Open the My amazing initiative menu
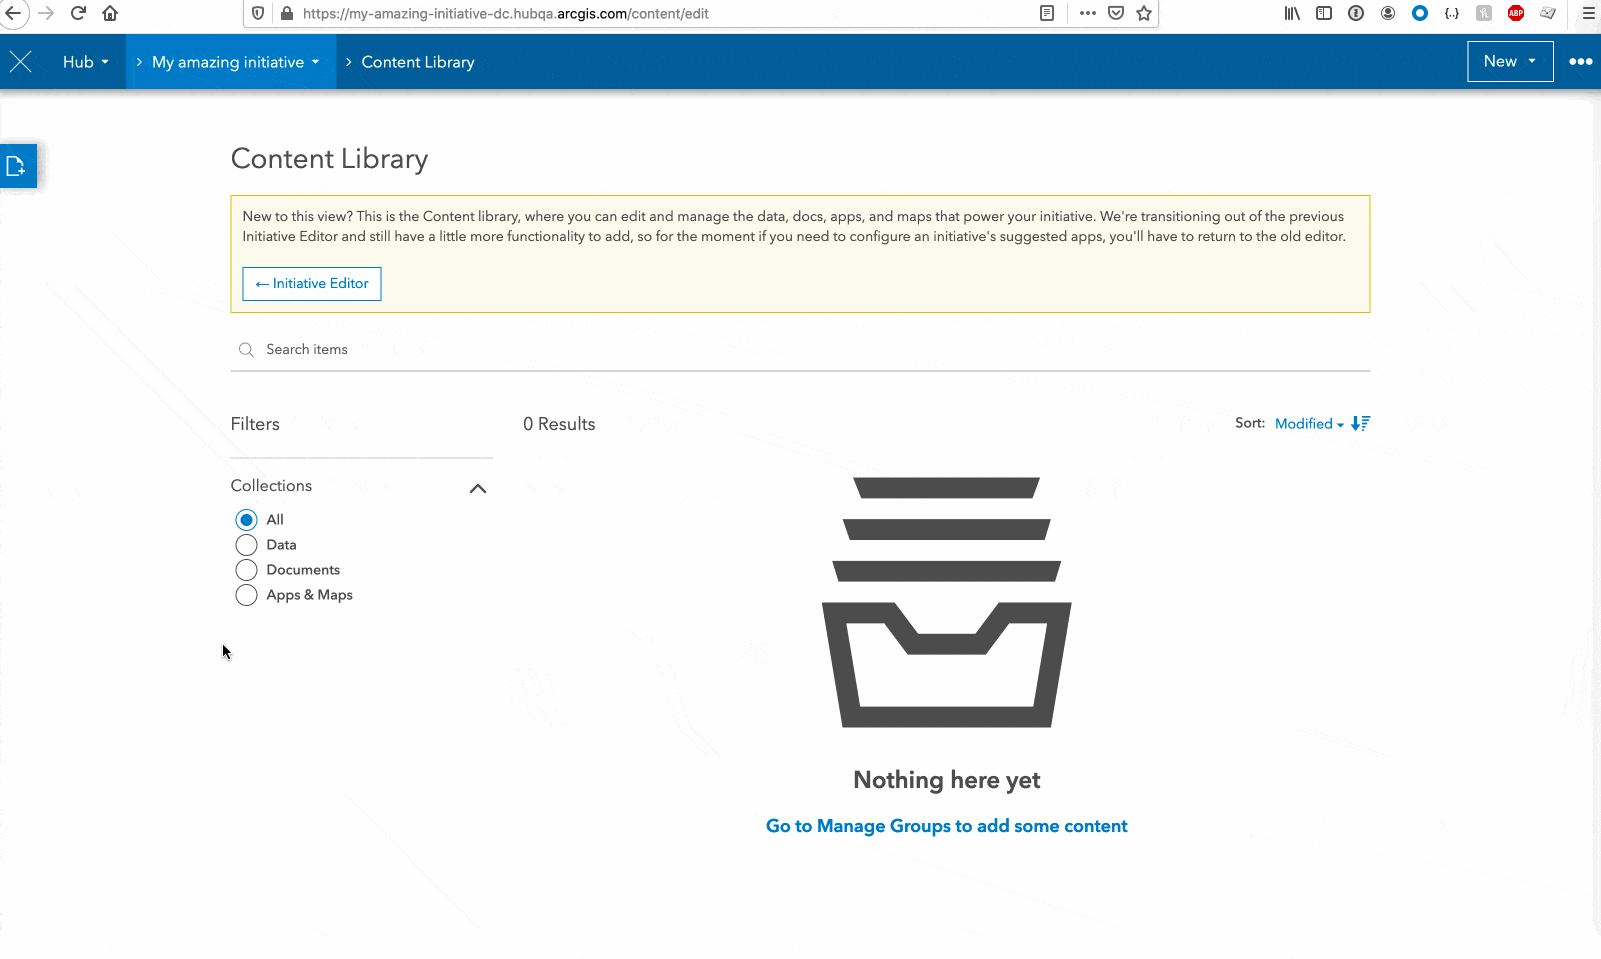 click(231, 61)
